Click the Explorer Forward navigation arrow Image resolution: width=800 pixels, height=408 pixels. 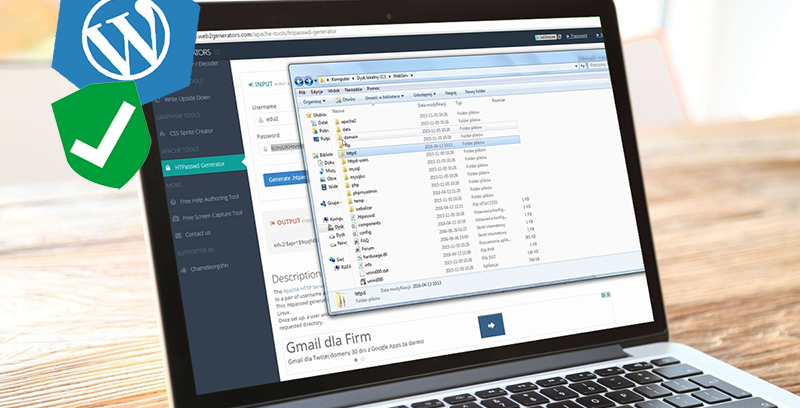tap(309, 81)
